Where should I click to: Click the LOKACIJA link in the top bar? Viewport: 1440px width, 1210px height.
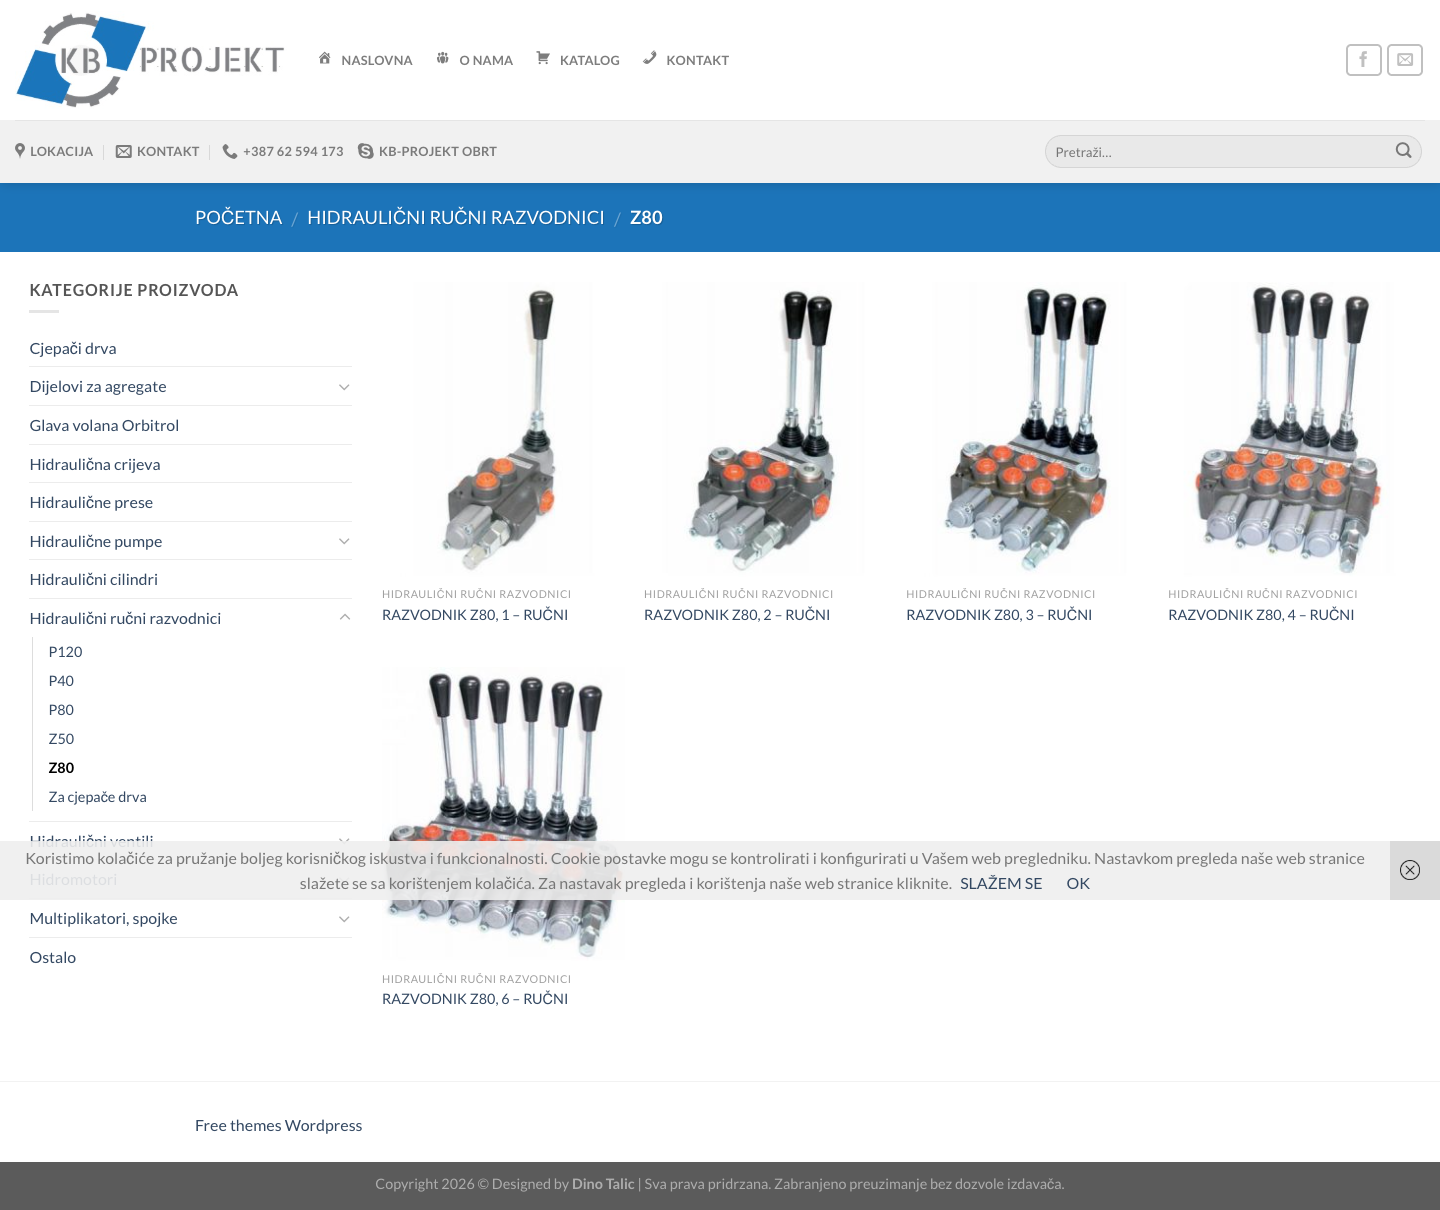tap(54, 151)
